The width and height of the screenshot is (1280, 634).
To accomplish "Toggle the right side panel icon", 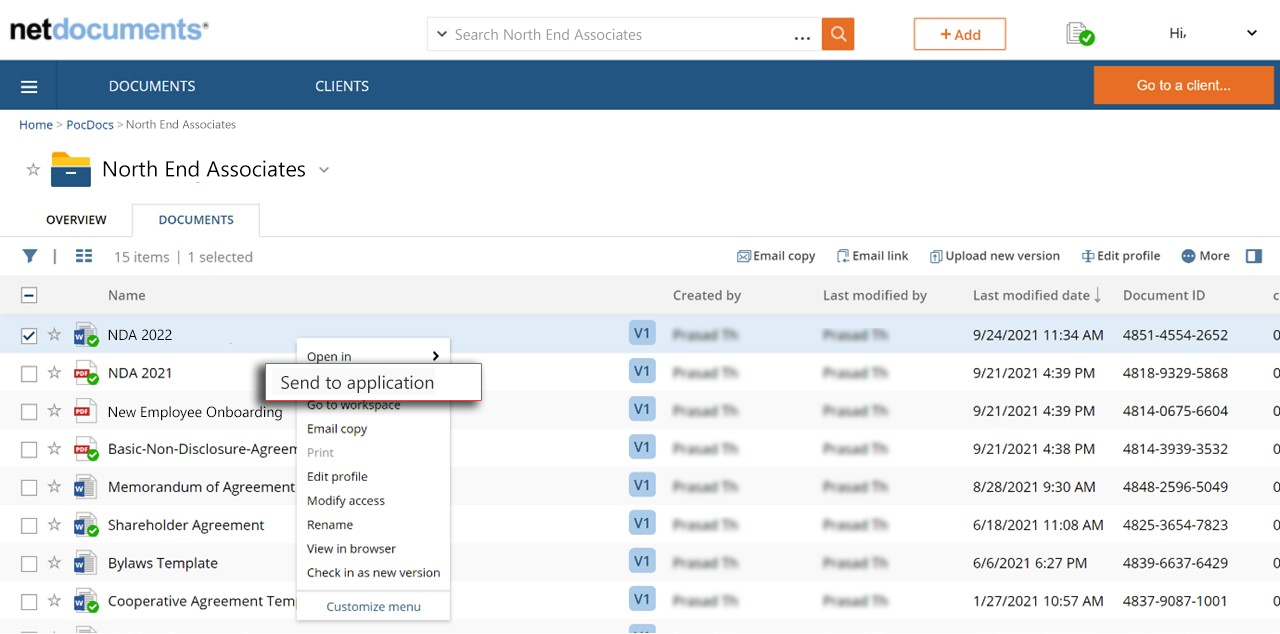I will (1254, 256).
